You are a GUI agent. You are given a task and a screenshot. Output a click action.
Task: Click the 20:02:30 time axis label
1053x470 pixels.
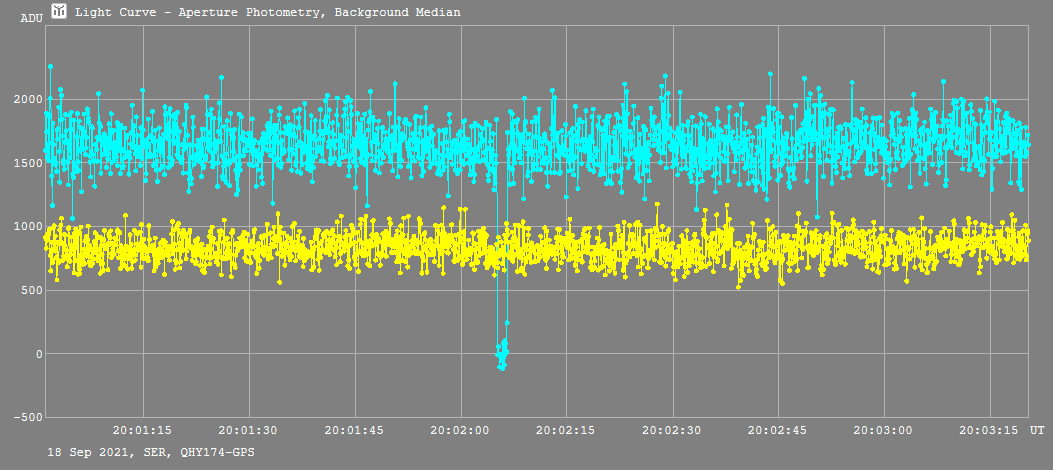(673, 430)
